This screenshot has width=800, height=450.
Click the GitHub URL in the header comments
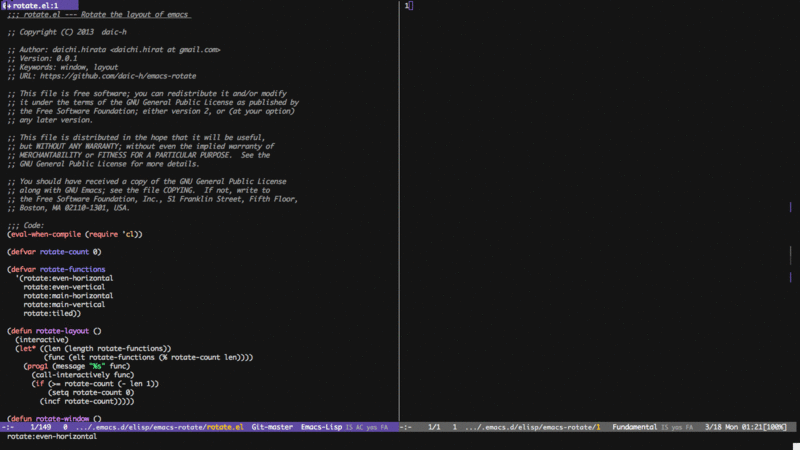point(118,76)
